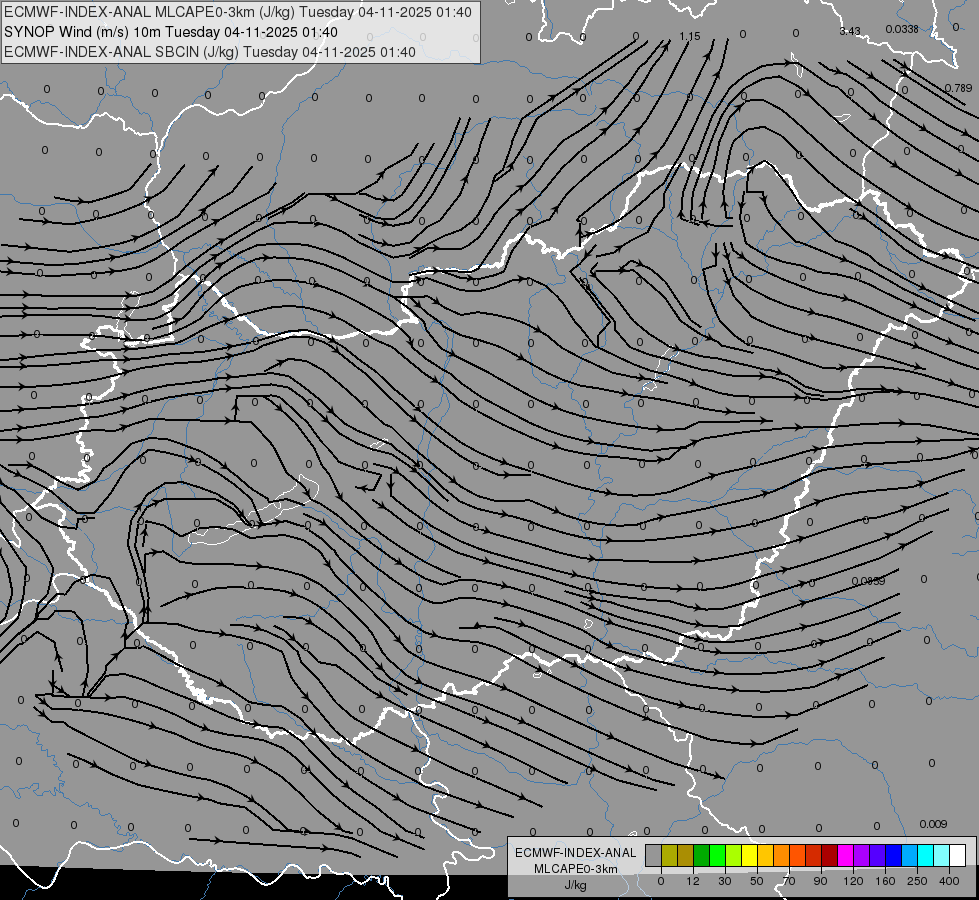Click the legend tick label 90
Viewport: 979px width, 900px height.
click(x=820, y=881)
